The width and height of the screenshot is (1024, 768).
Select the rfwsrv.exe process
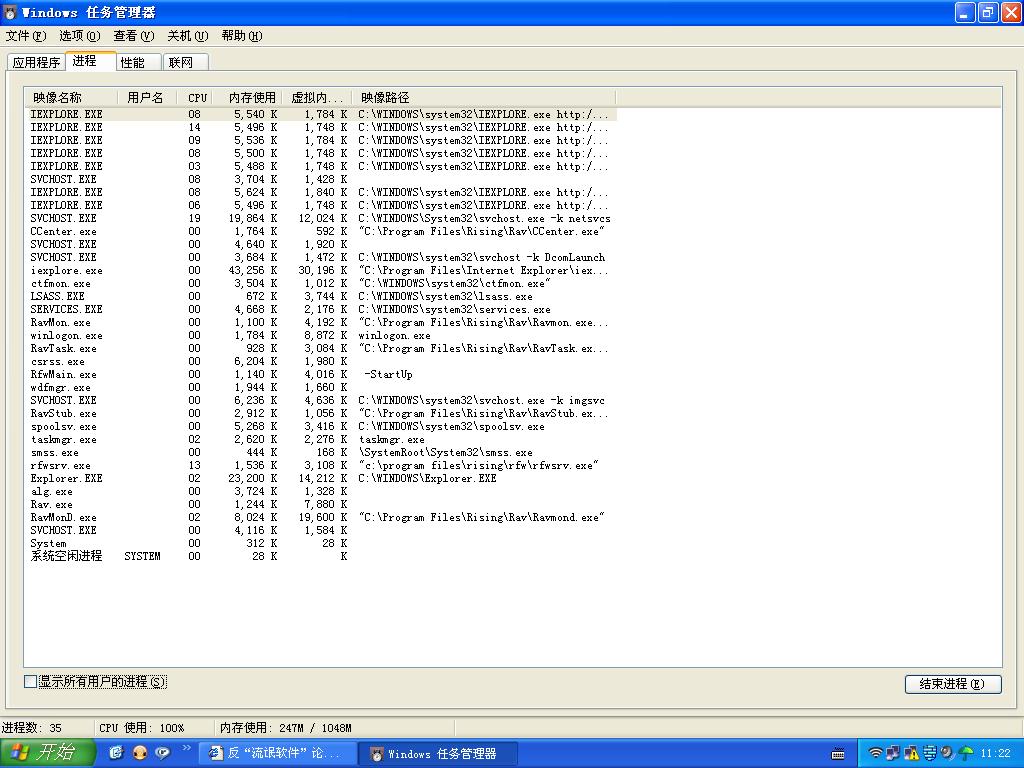tap(321, 465)
